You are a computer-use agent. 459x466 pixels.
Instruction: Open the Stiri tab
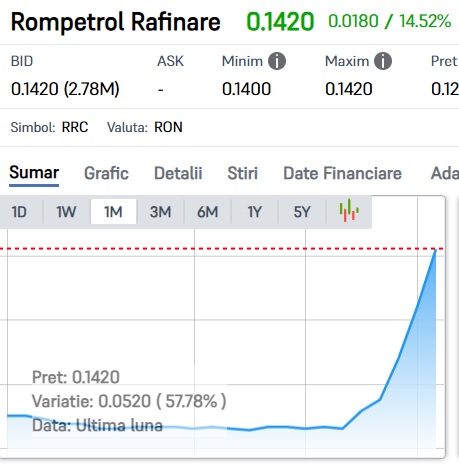click(x=242, y=173)
